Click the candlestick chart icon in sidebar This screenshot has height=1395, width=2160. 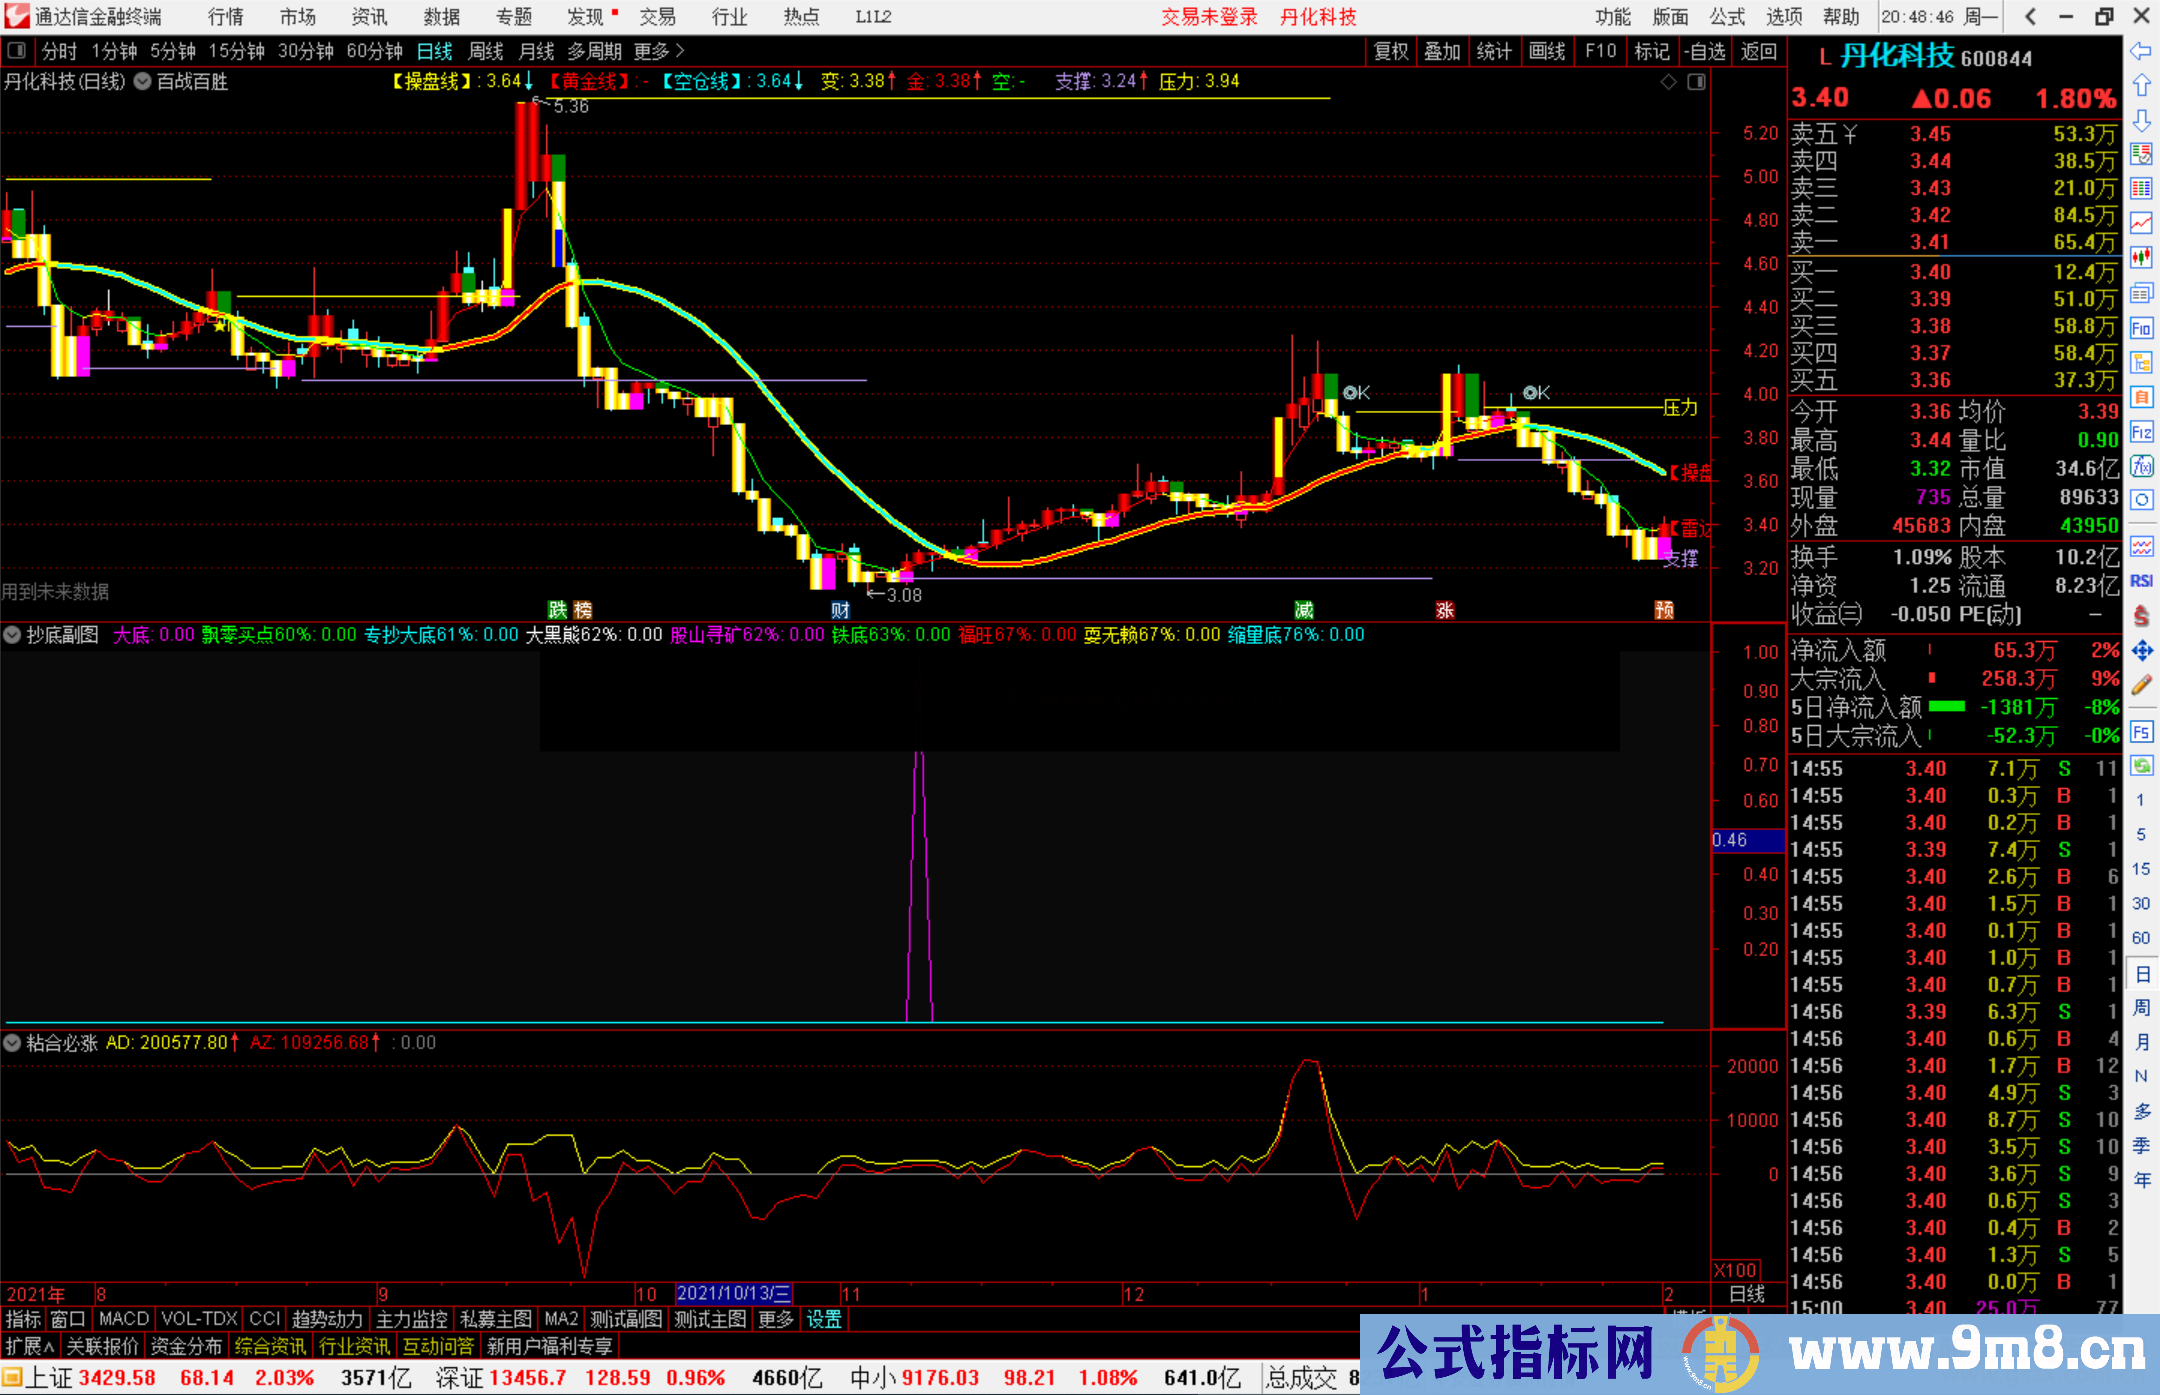2141,258
